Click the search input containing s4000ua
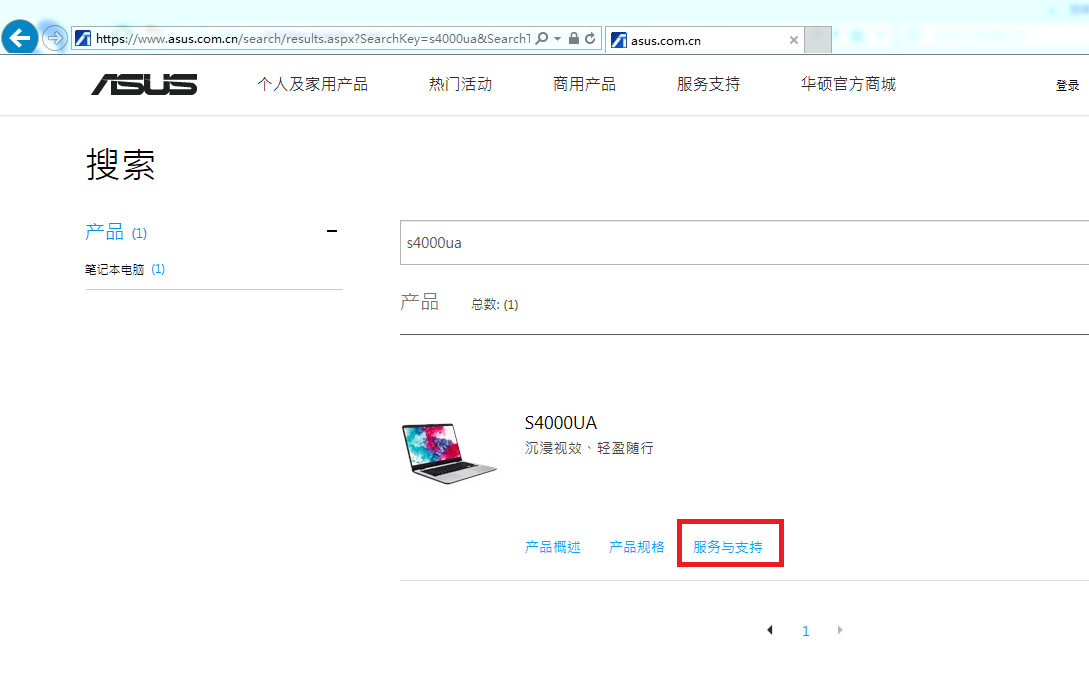This screenshot has width=1089, height=695. click(x=700, y=242)
